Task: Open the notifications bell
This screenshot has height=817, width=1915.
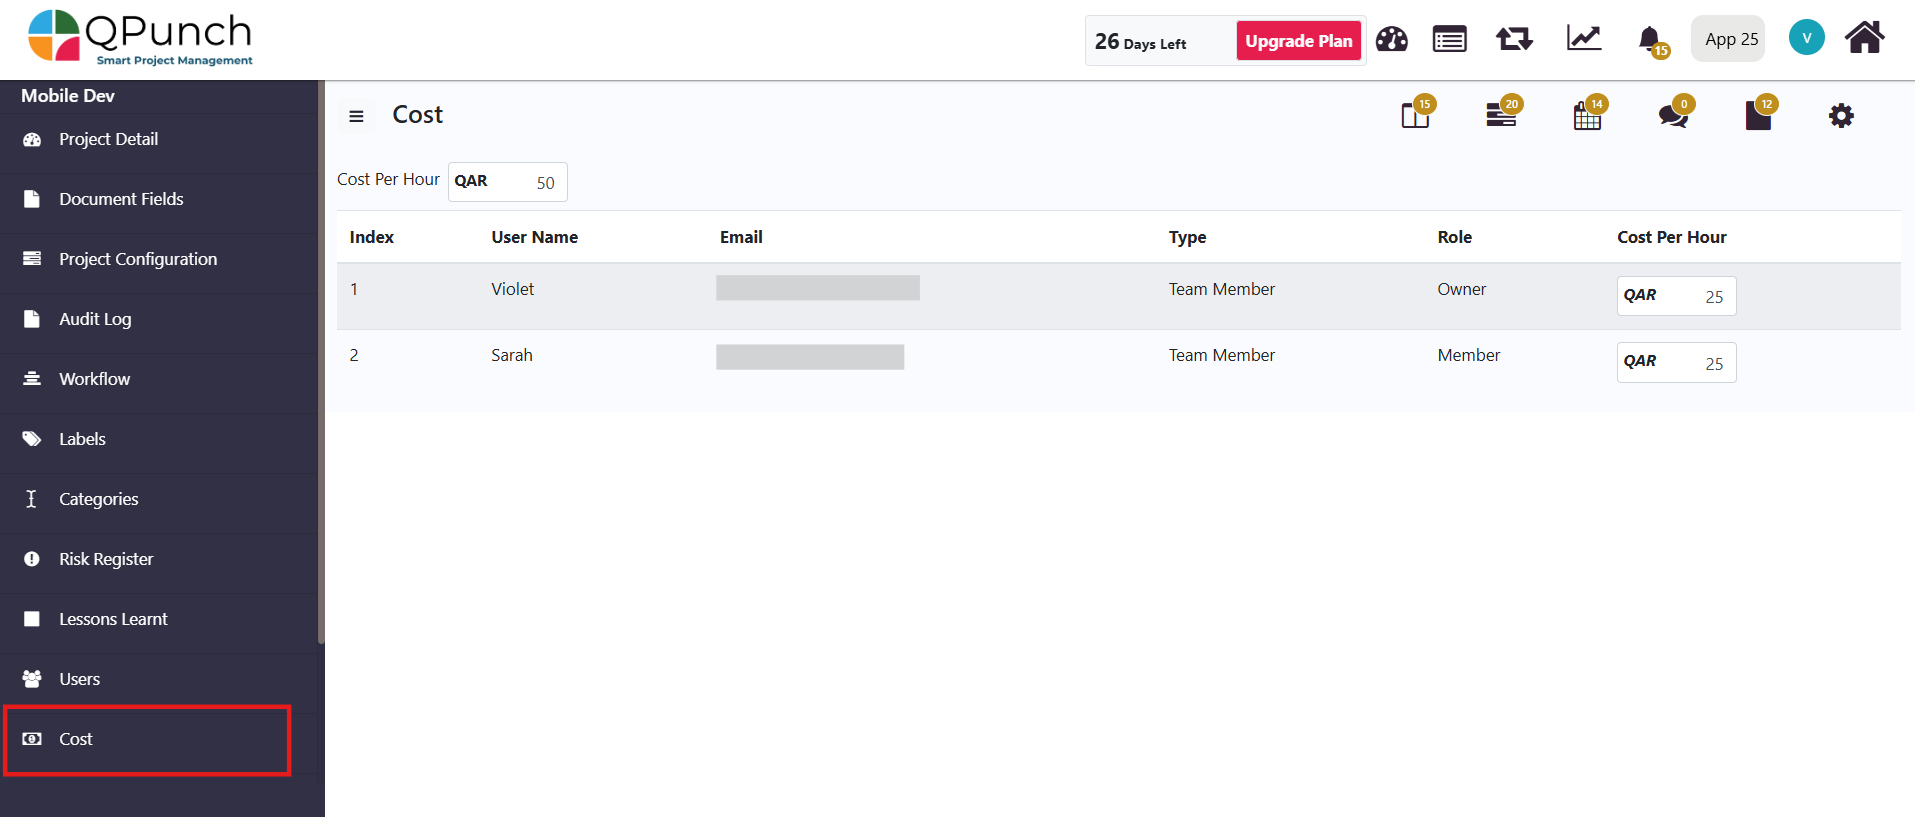Action: [1652, 41]
